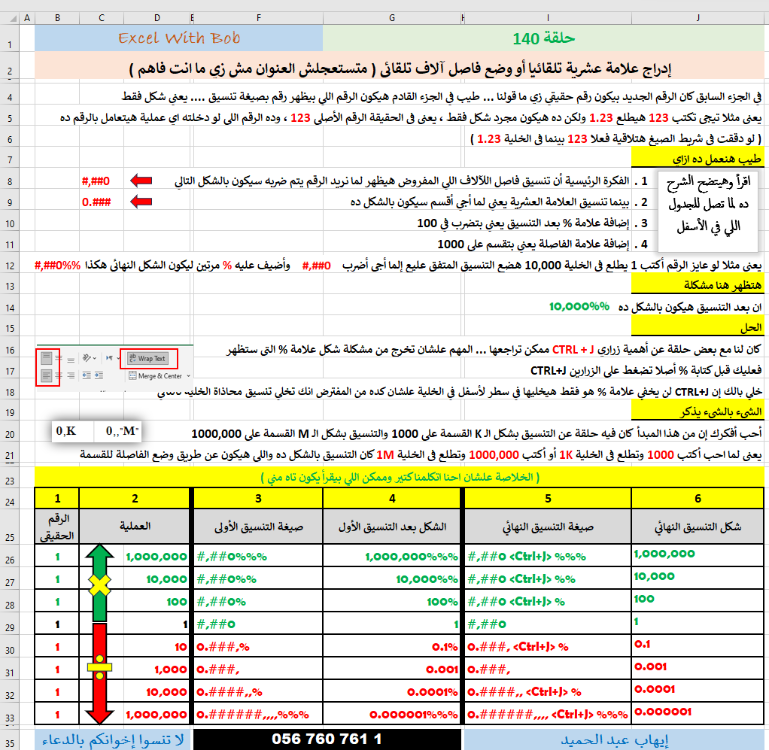This screenshot has height=750, width=769.
Task: Click the 'إيهاب عبد الحميد' author cell
Action: [614, 739]
